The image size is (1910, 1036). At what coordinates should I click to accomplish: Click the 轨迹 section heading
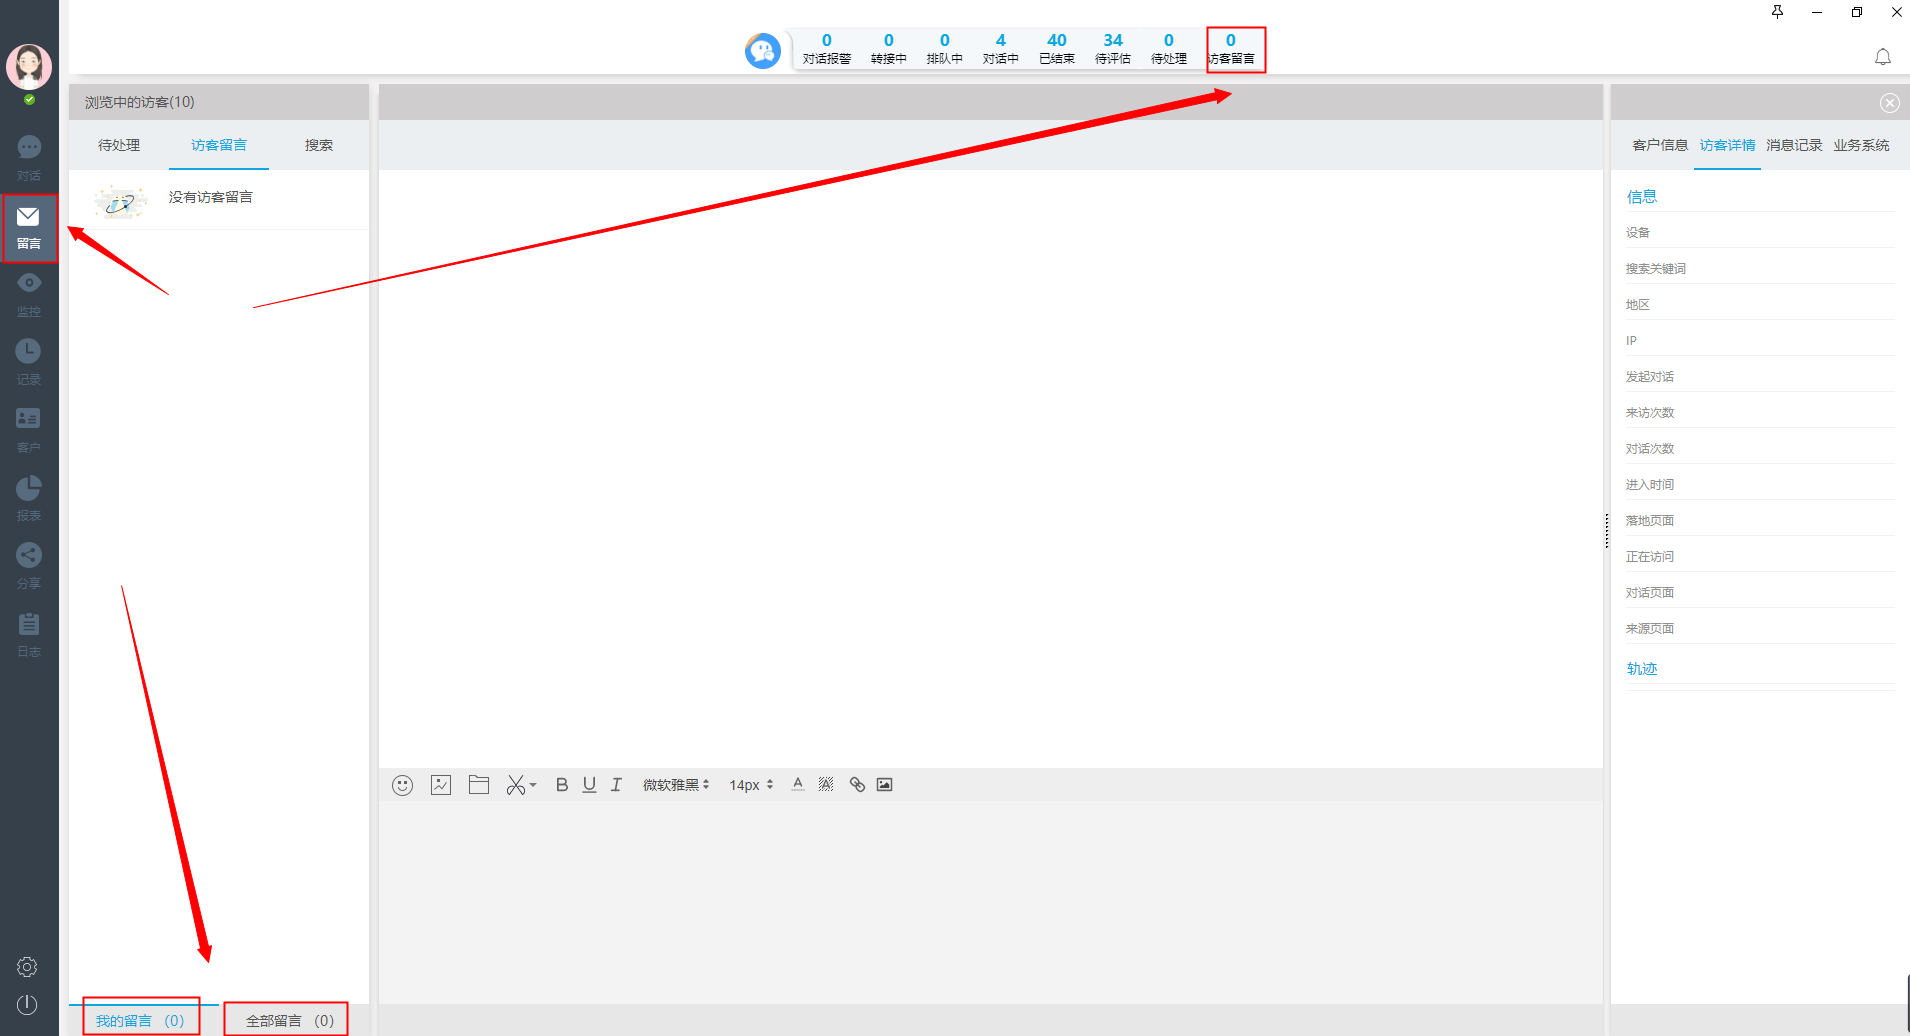[1642, 669]
